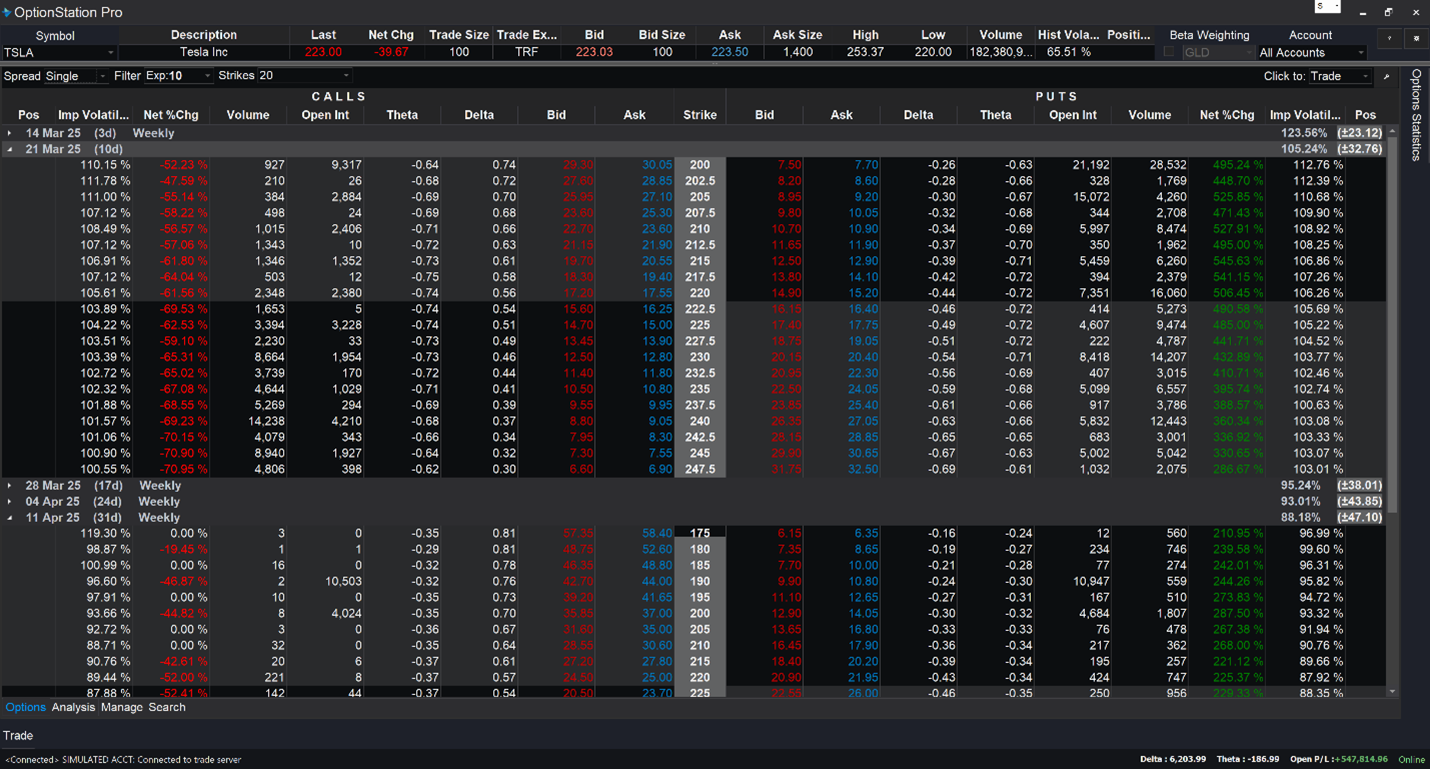1430x769 pixels.
Task: Collapse the 21 Mar 25 Weekly expiration group
Action: [10, 148]
